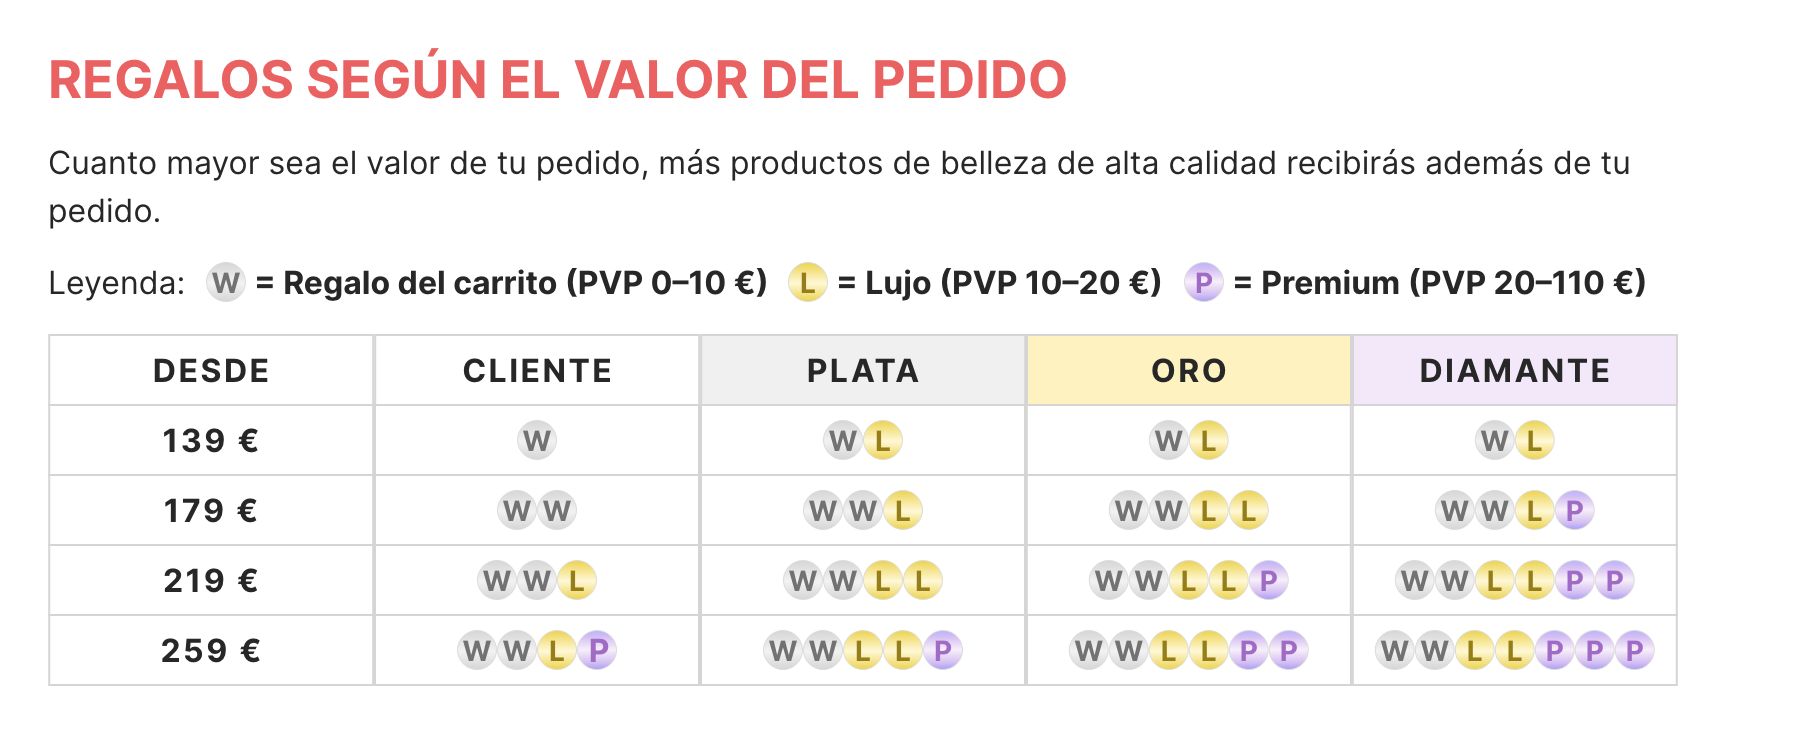1800x734 pixels.
Task: Click the purple P icon in legend
Action: pyautogui.click(x=1203, y=283)
